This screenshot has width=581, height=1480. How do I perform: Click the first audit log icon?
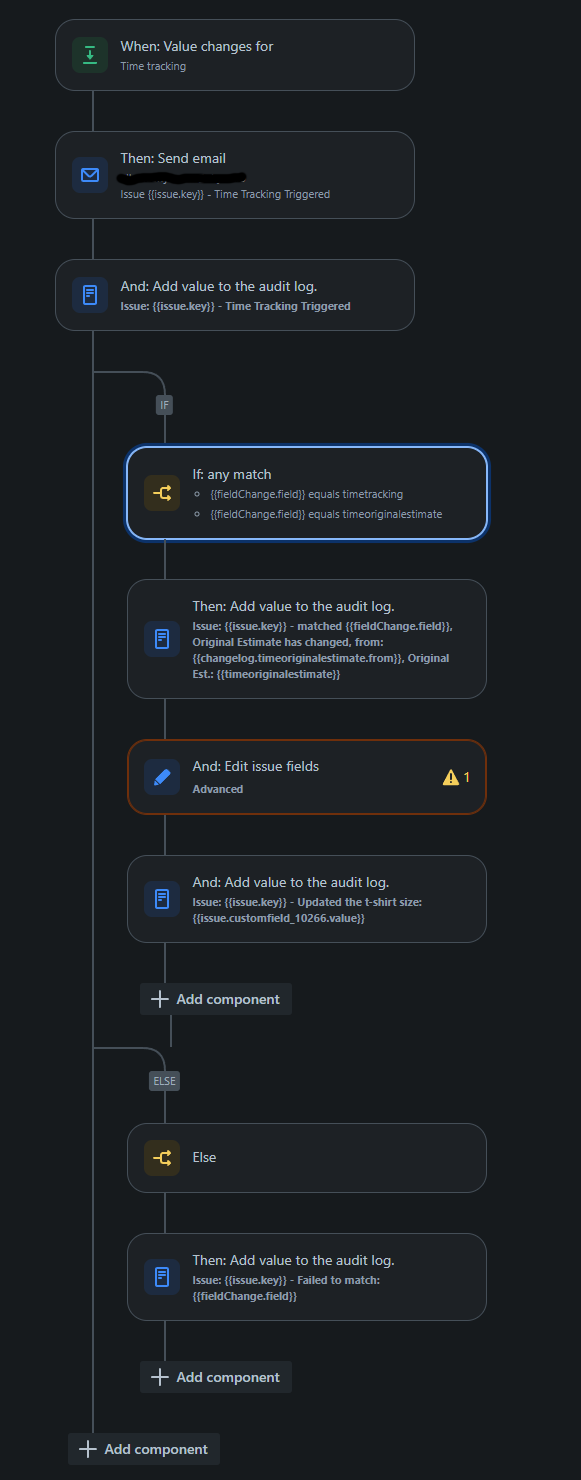(90, 295)
